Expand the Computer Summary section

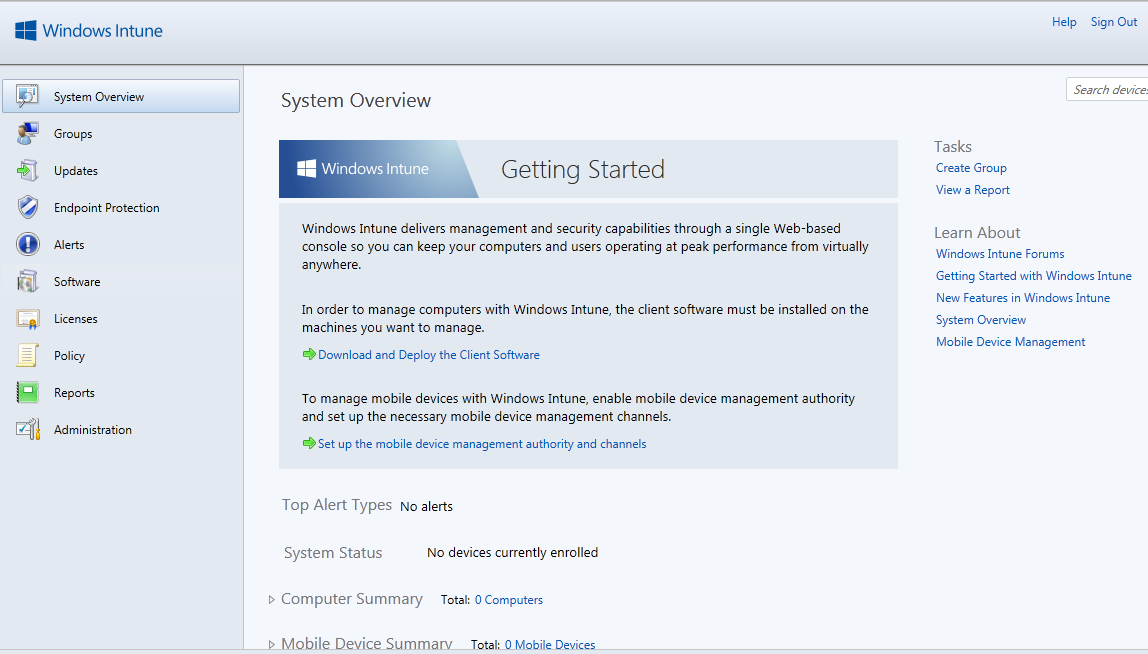pyautogui.click(x=272, y=600)
